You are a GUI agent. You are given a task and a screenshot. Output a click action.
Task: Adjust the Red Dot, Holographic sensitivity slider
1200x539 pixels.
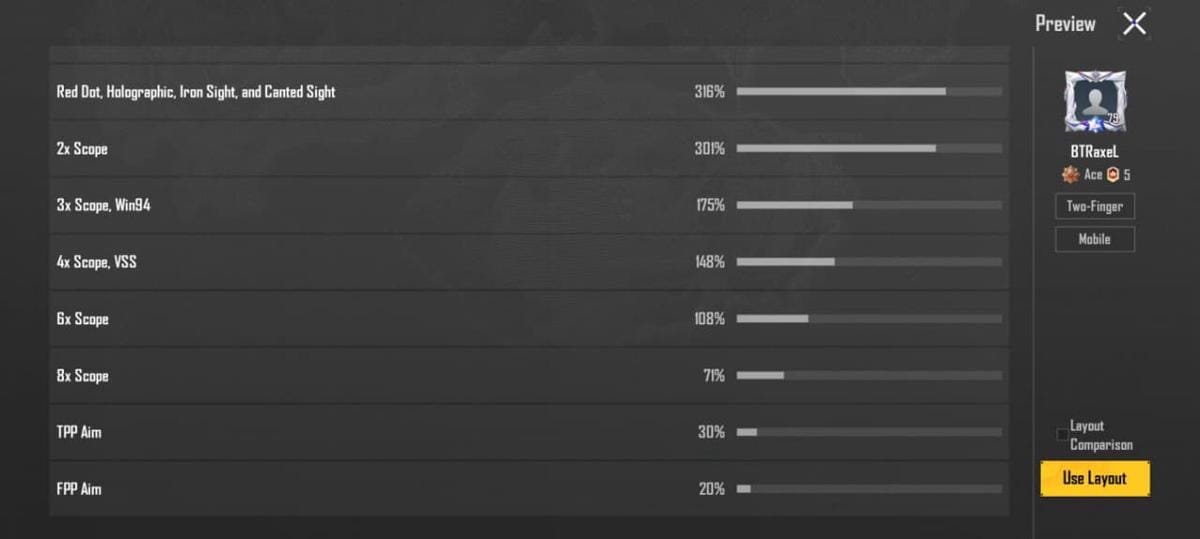(868, 92)
